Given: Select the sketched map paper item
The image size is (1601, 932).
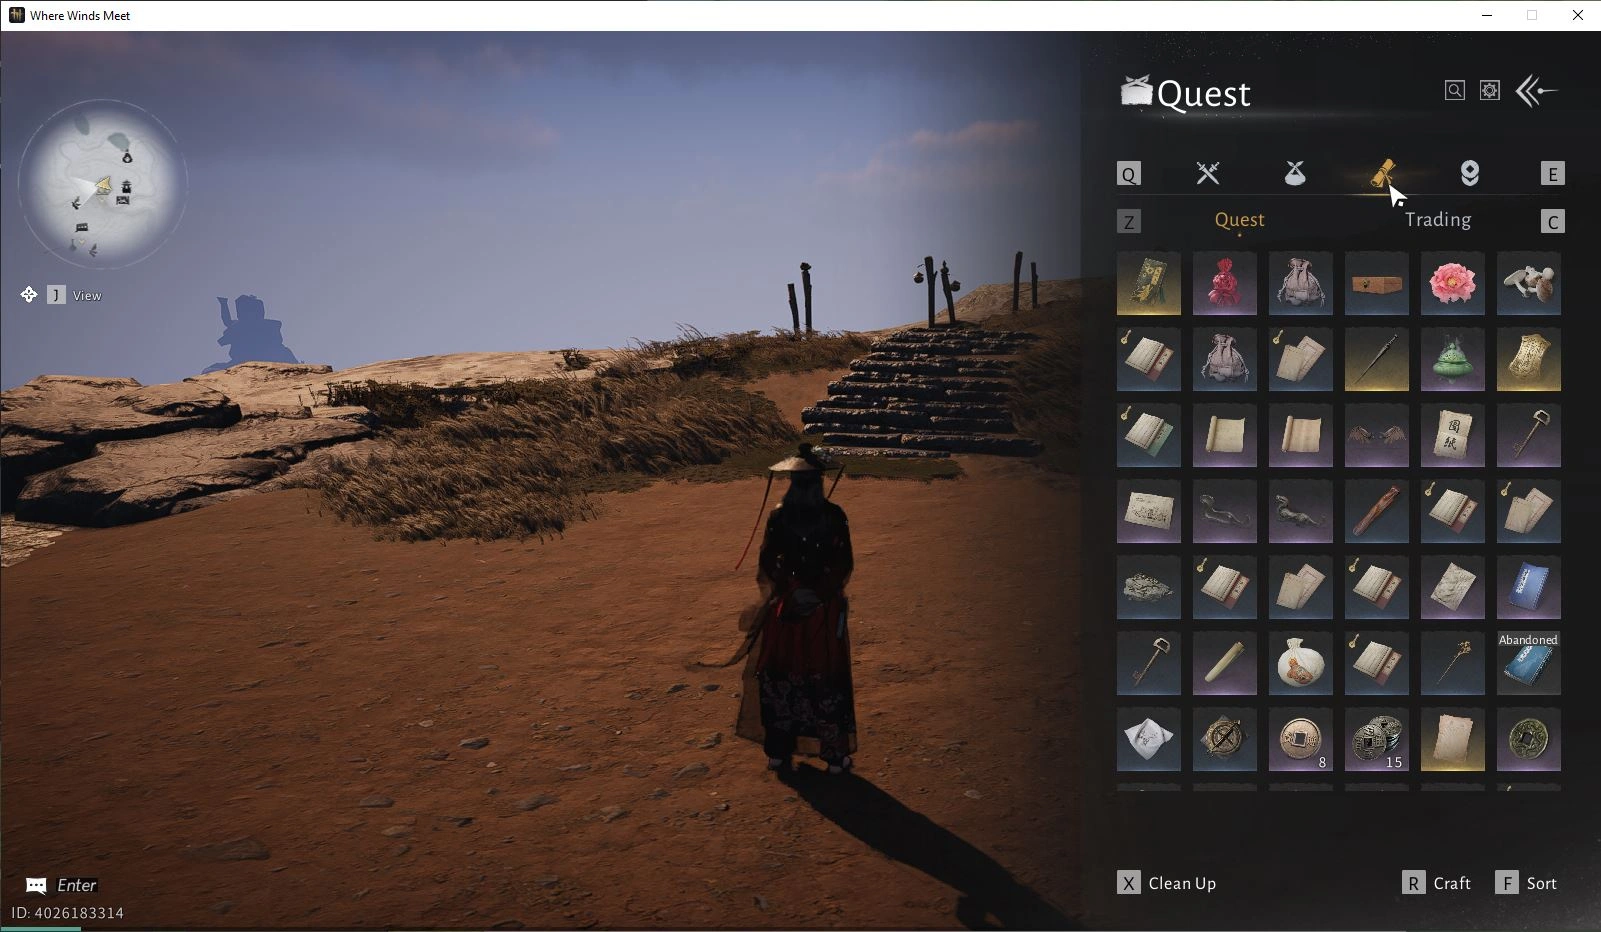Looking at the screenshot, I should (1148, 511).
